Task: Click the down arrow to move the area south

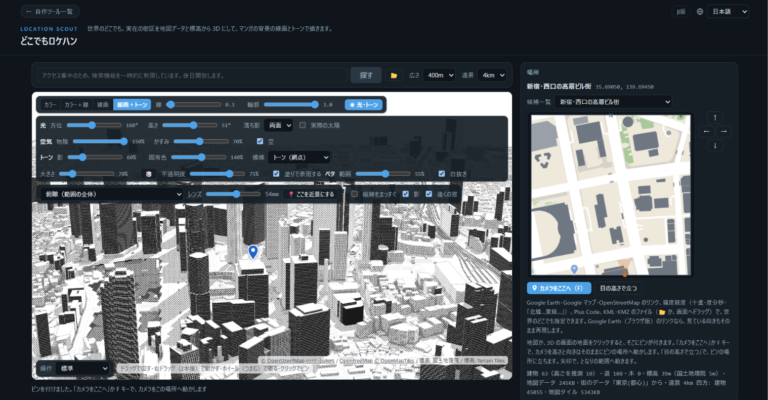Action: (x=715, y=145)
